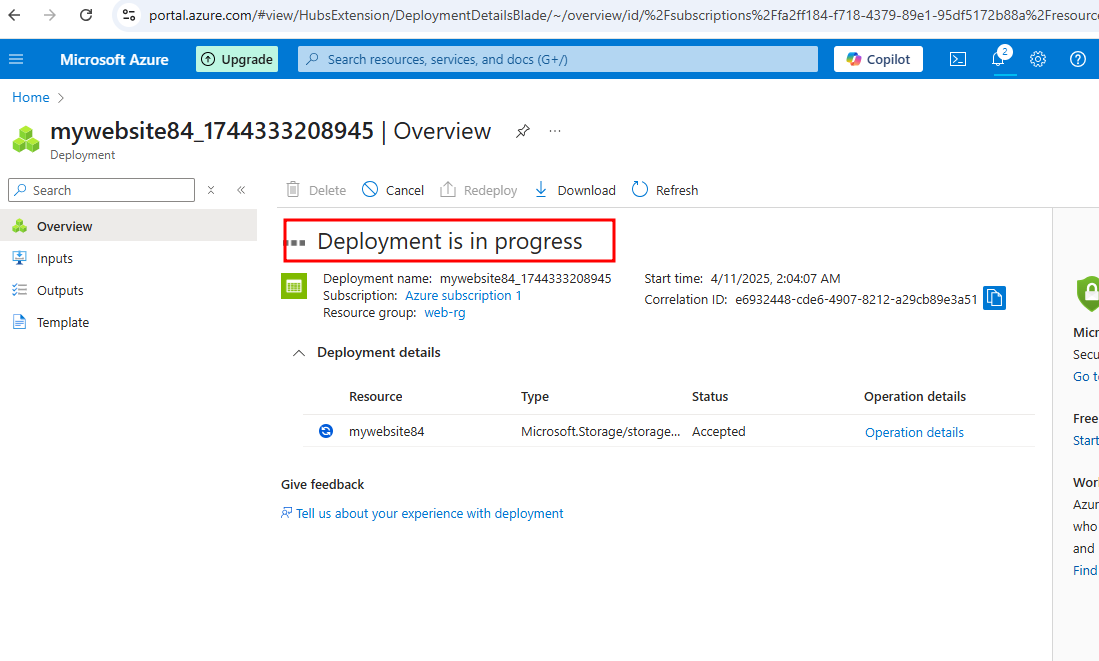Click the Operation details column header

915,397
